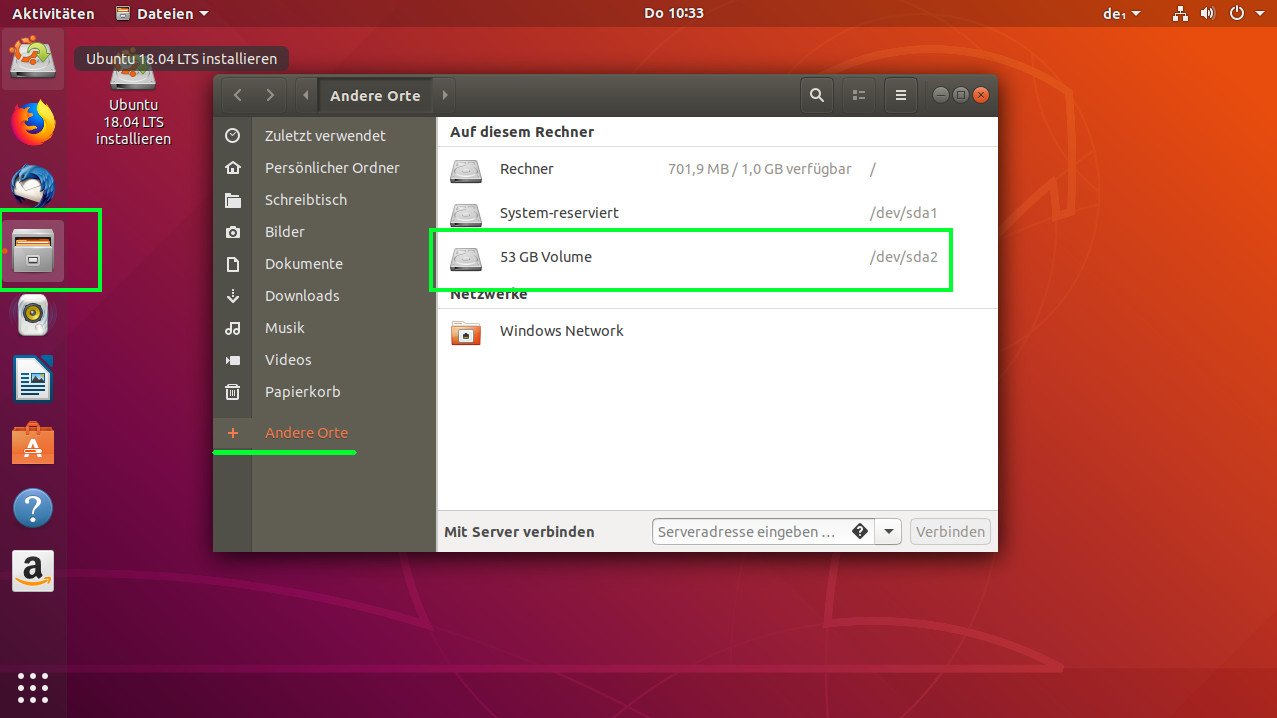This screenshot has height=718, width=1277.
Task: Click the network icon in top bar
Action: [1180, 13]
